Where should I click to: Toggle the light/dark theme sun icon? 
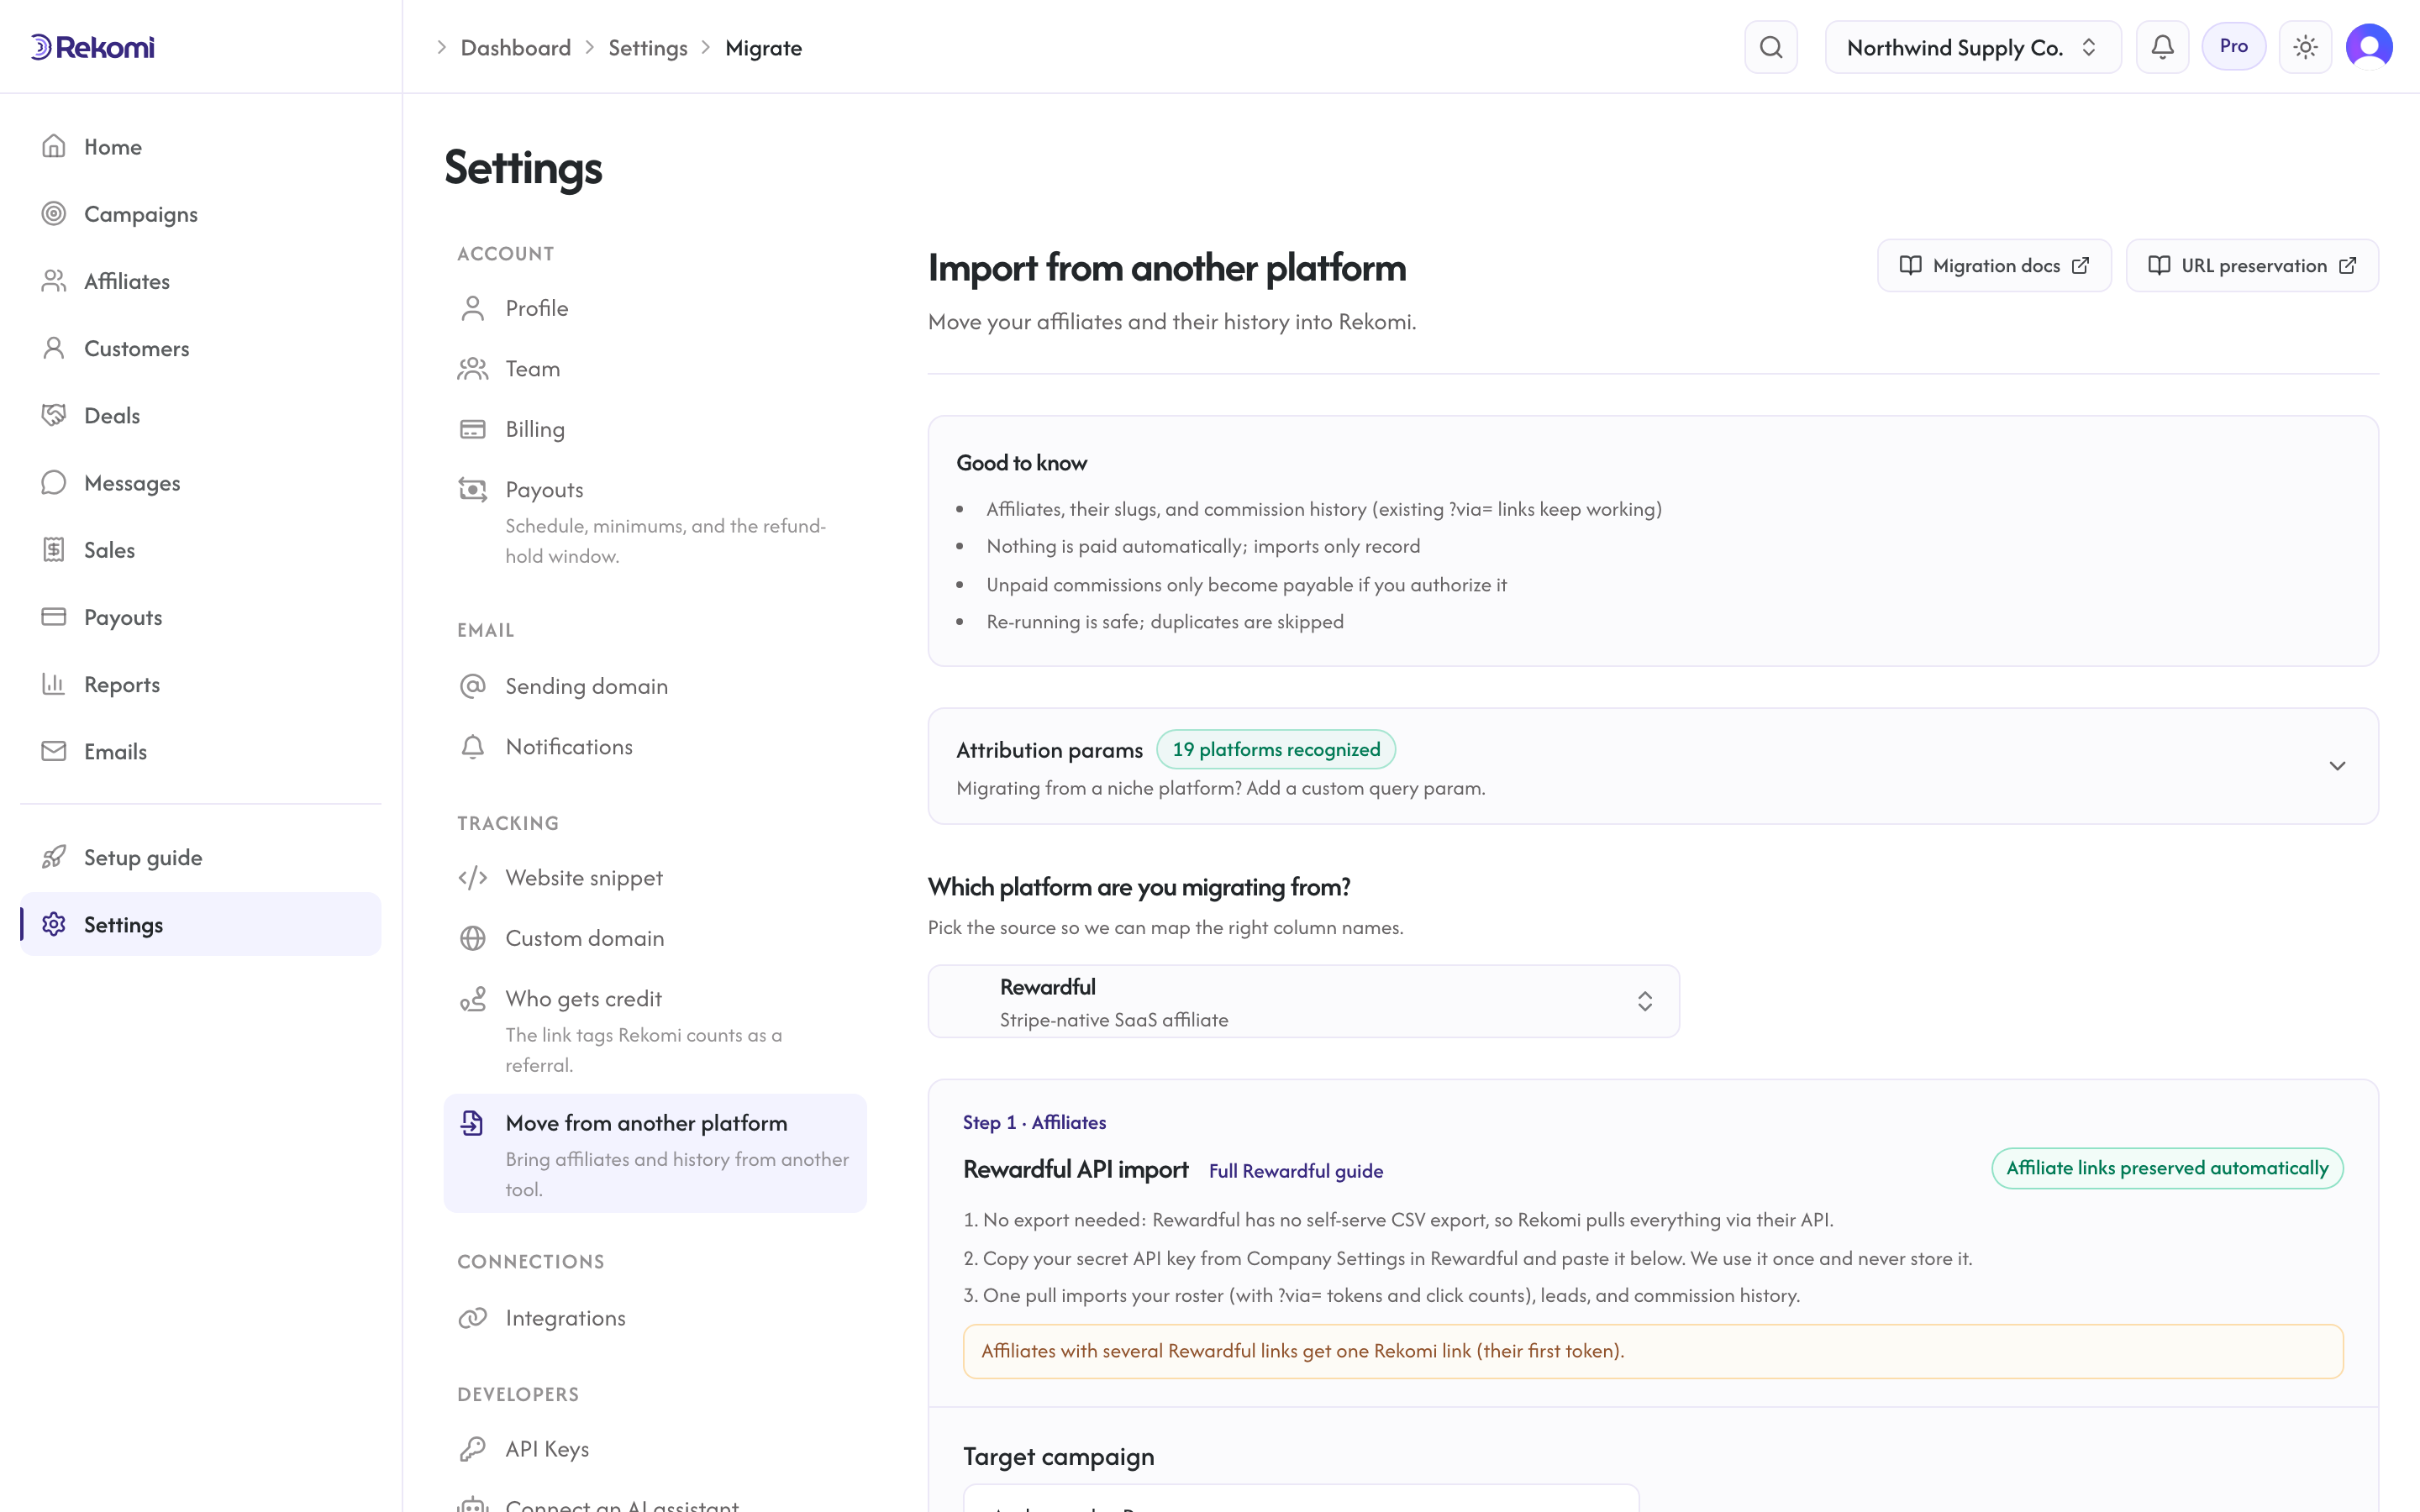pos(2305,47)
